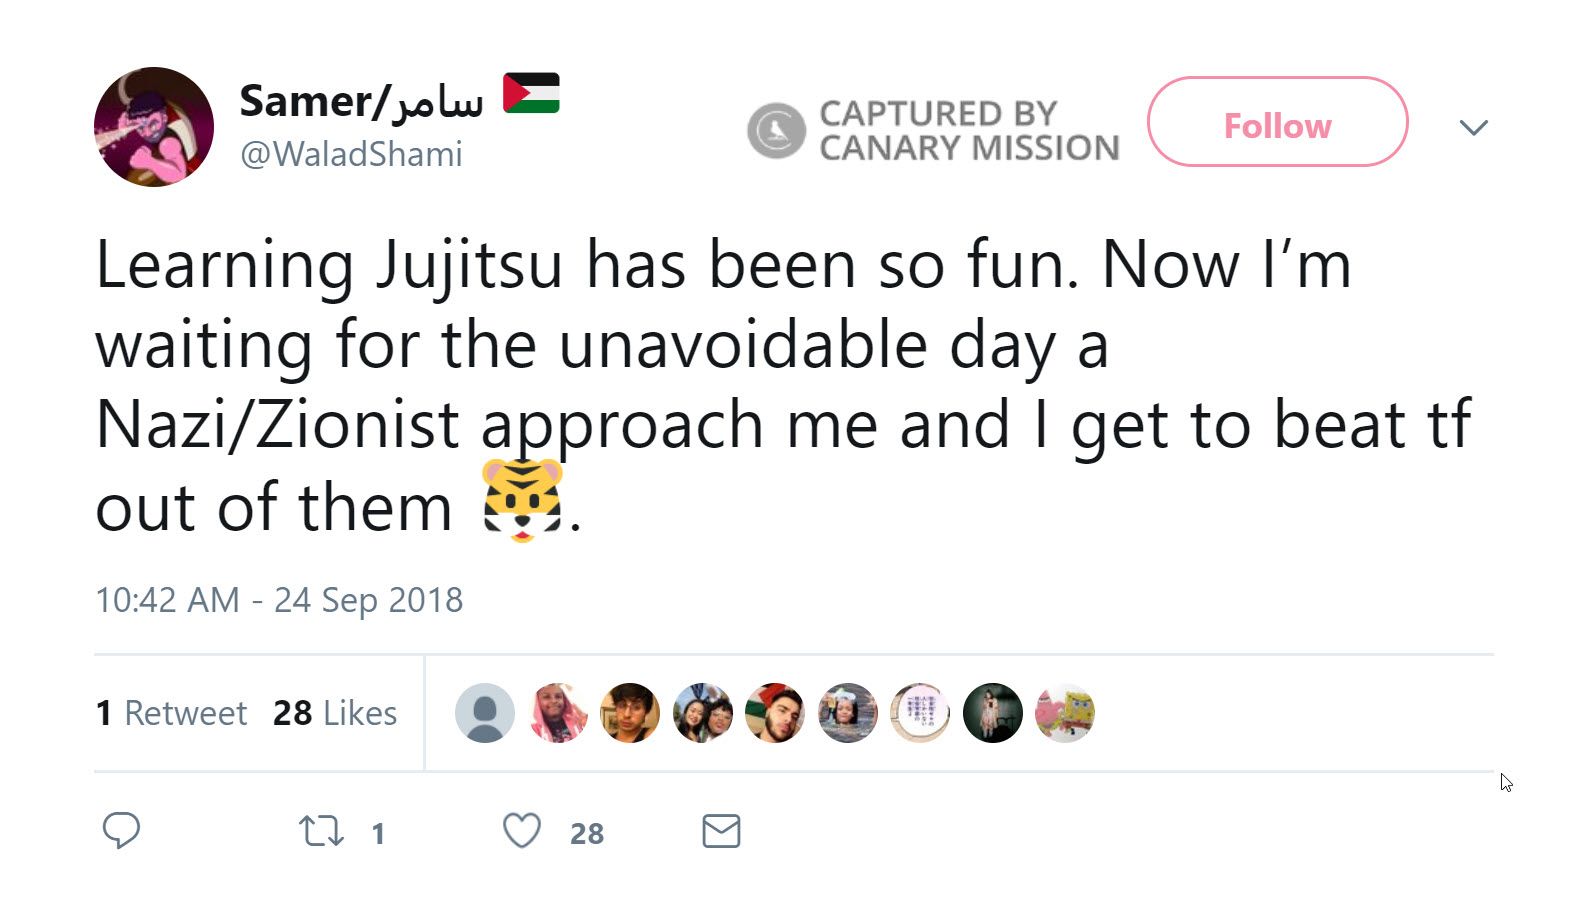Image resolution: width=1590 pixels, height=923 pixels.
Task: Like the tweet with the heart icon
Action: click(521, 831)
